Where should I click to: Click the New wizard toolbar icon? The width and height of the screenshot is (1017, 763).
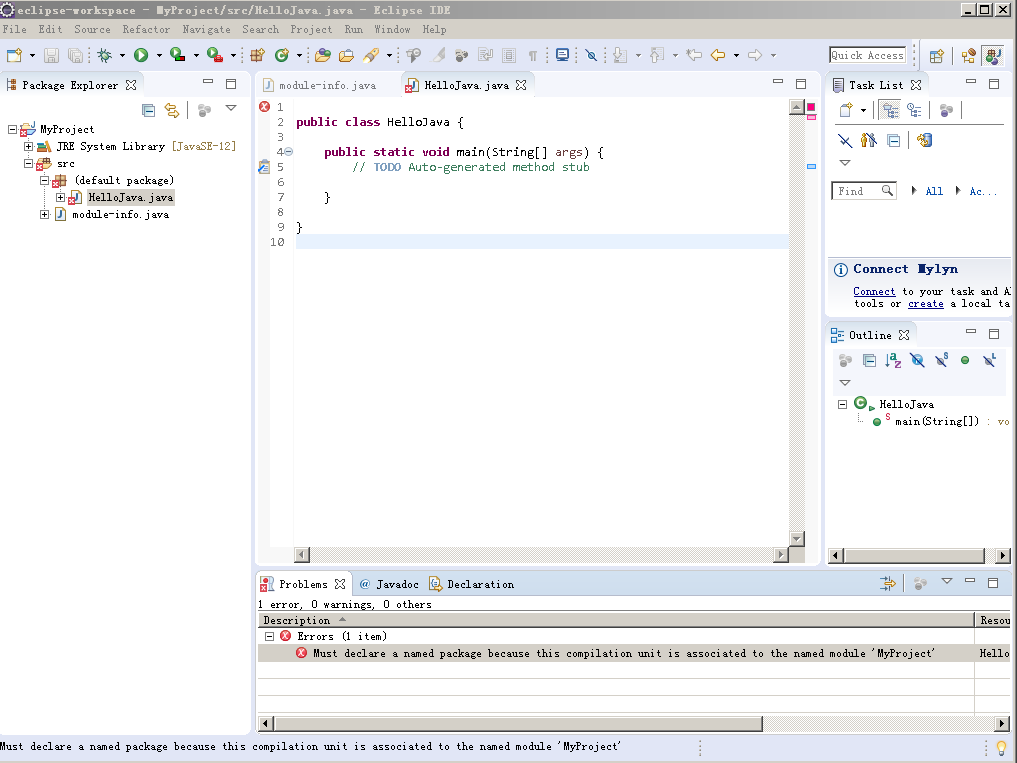pyautogui.click(x=14, y=55)
